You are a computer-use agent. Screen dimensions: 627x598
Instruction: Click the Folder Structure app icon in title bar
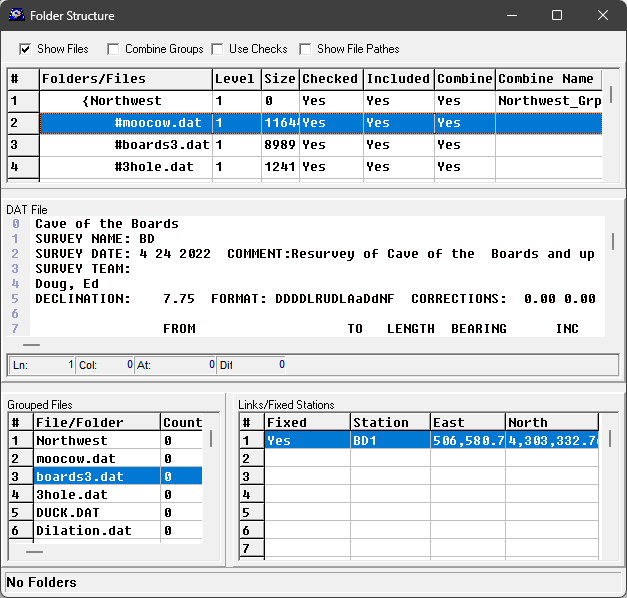(16, 15)
